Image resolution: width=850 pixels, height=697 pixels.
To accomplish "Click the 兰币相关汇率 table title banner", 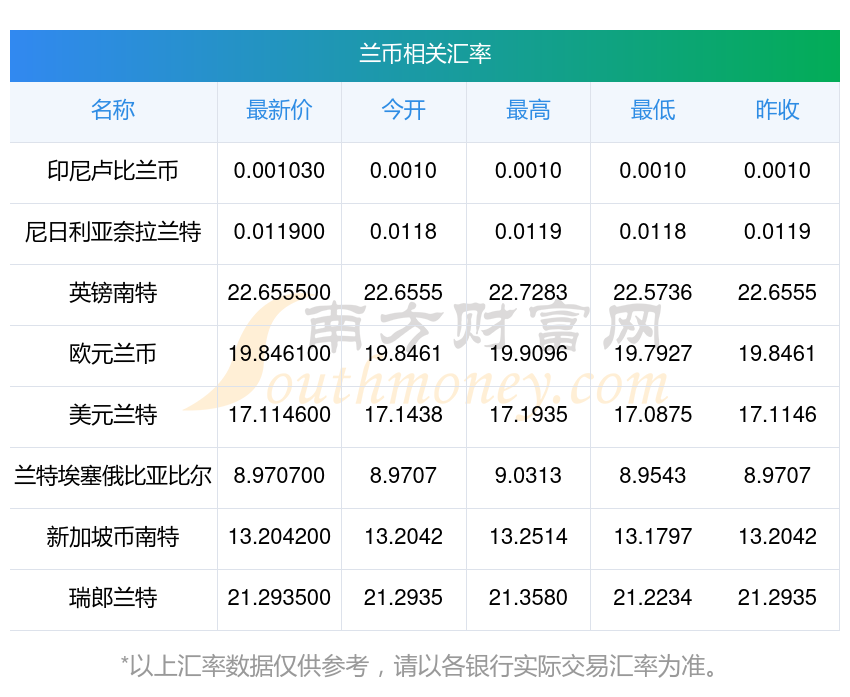I will [x=425, y=54].
